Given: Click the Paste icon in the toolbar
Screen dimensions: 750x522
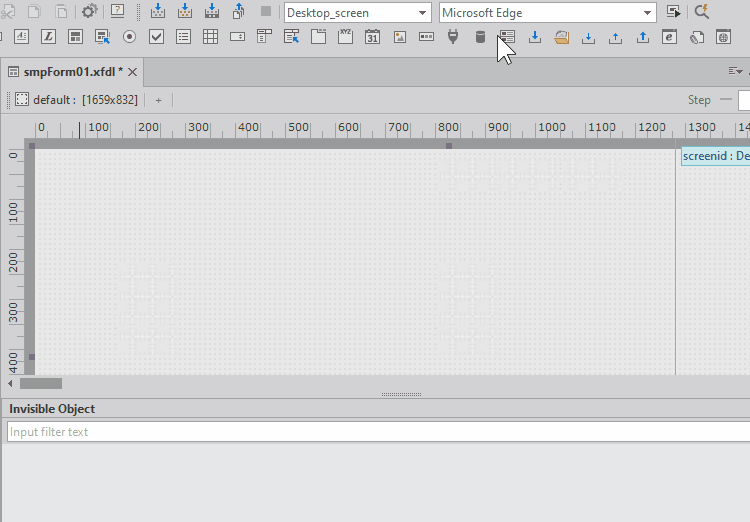Looking at the screenshot, I should pos(61,11).
